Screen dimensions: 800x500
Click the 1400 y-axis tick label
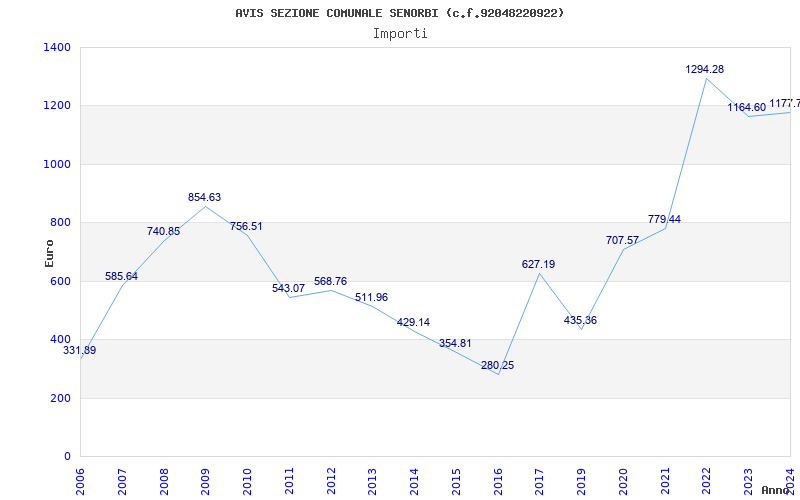coord(57,47)
